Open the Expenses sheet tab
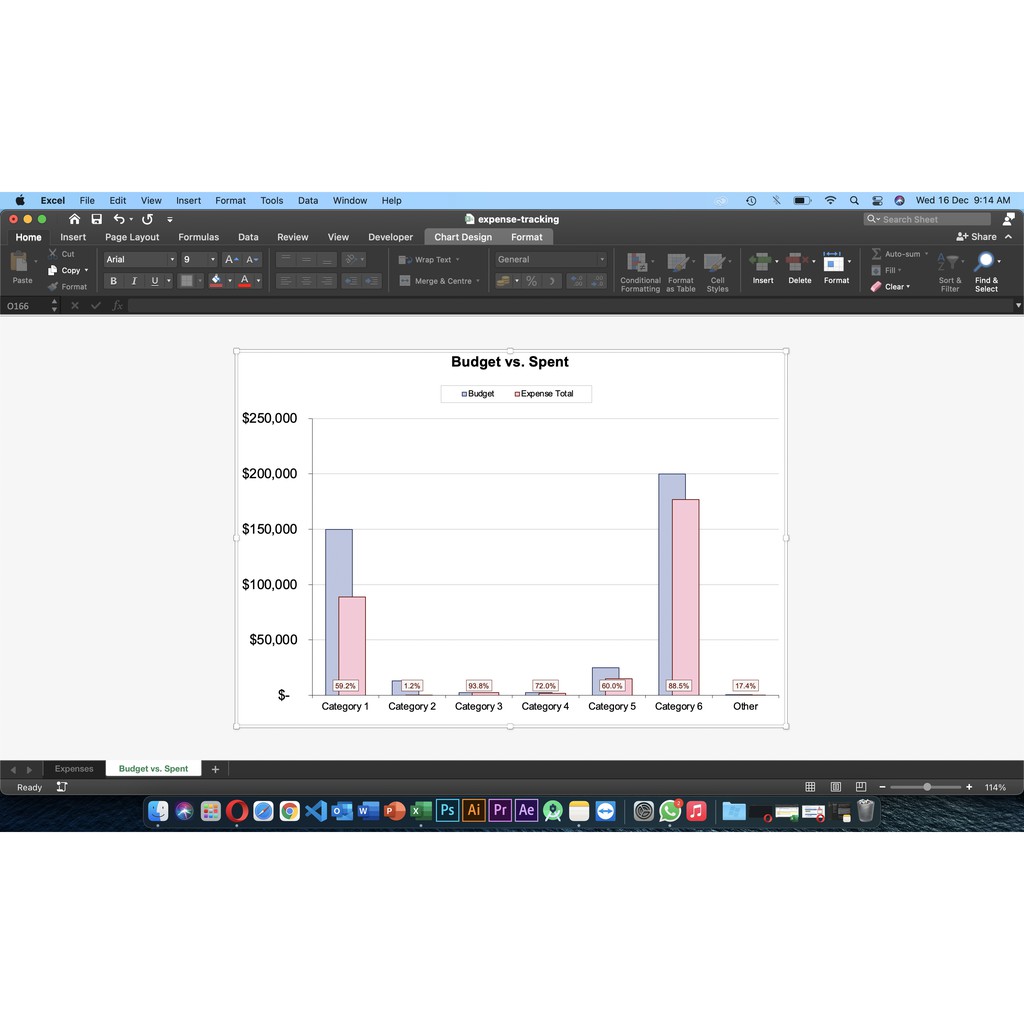 pyautogui.click(x=74, y=769)
